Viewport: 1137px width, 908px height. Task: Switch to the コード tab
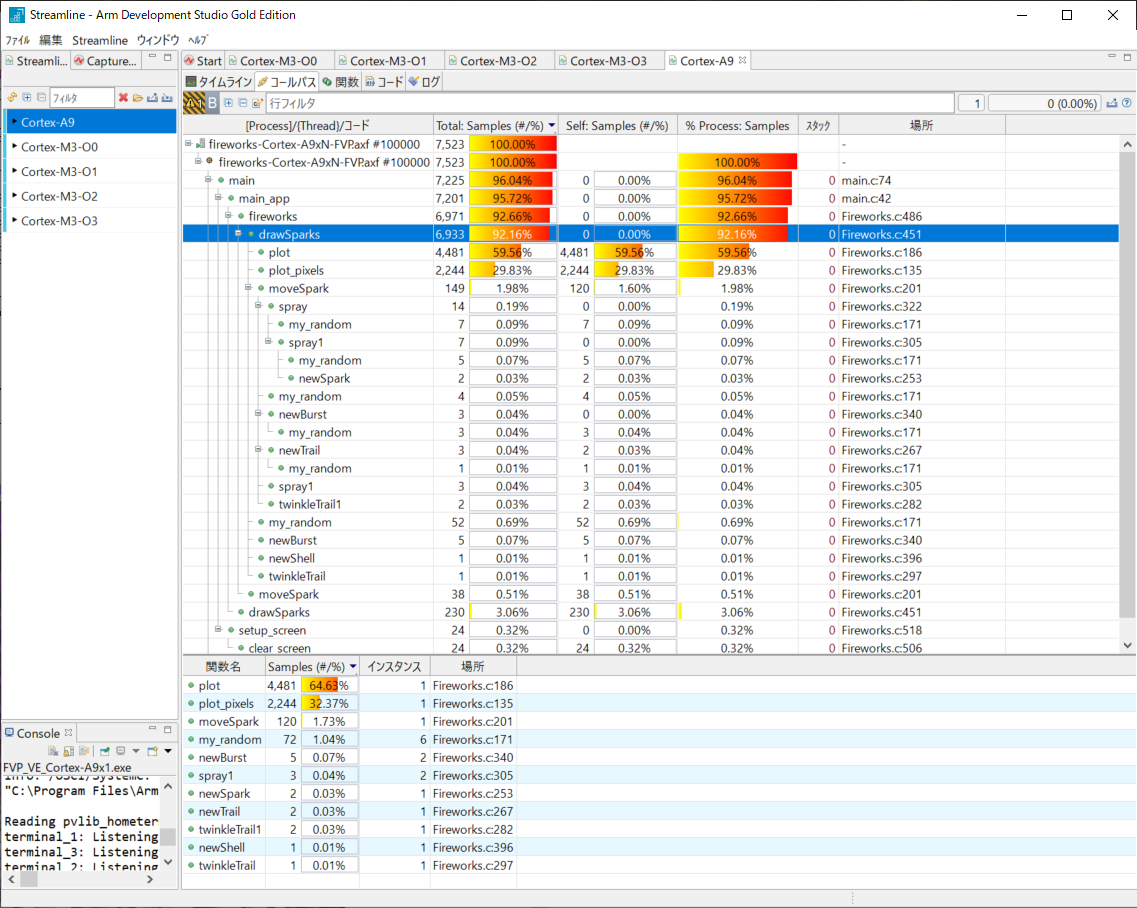pos(384,82)
